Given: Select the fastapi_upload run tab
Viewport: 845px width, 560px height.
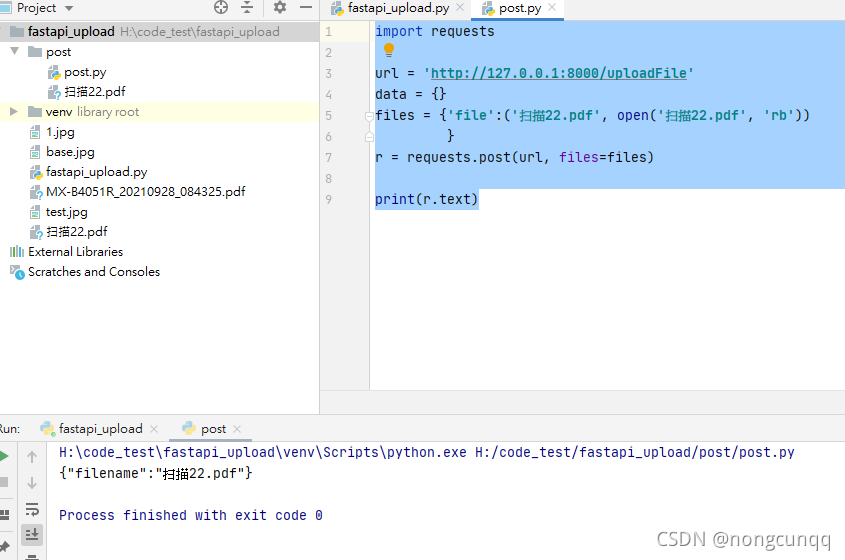Looking at the screenshot, I should pyautogui.click(x=100, y=428).
